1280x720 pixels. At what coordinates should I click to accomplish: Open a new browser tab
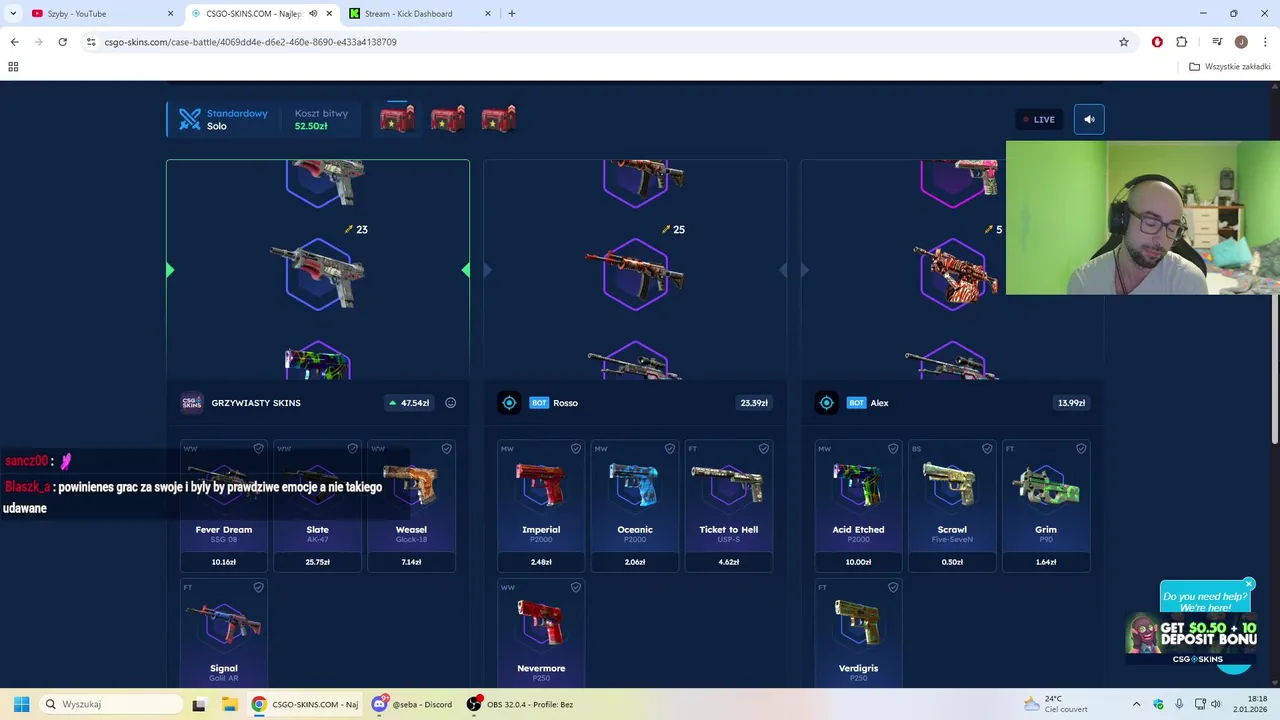coord(512,14)
